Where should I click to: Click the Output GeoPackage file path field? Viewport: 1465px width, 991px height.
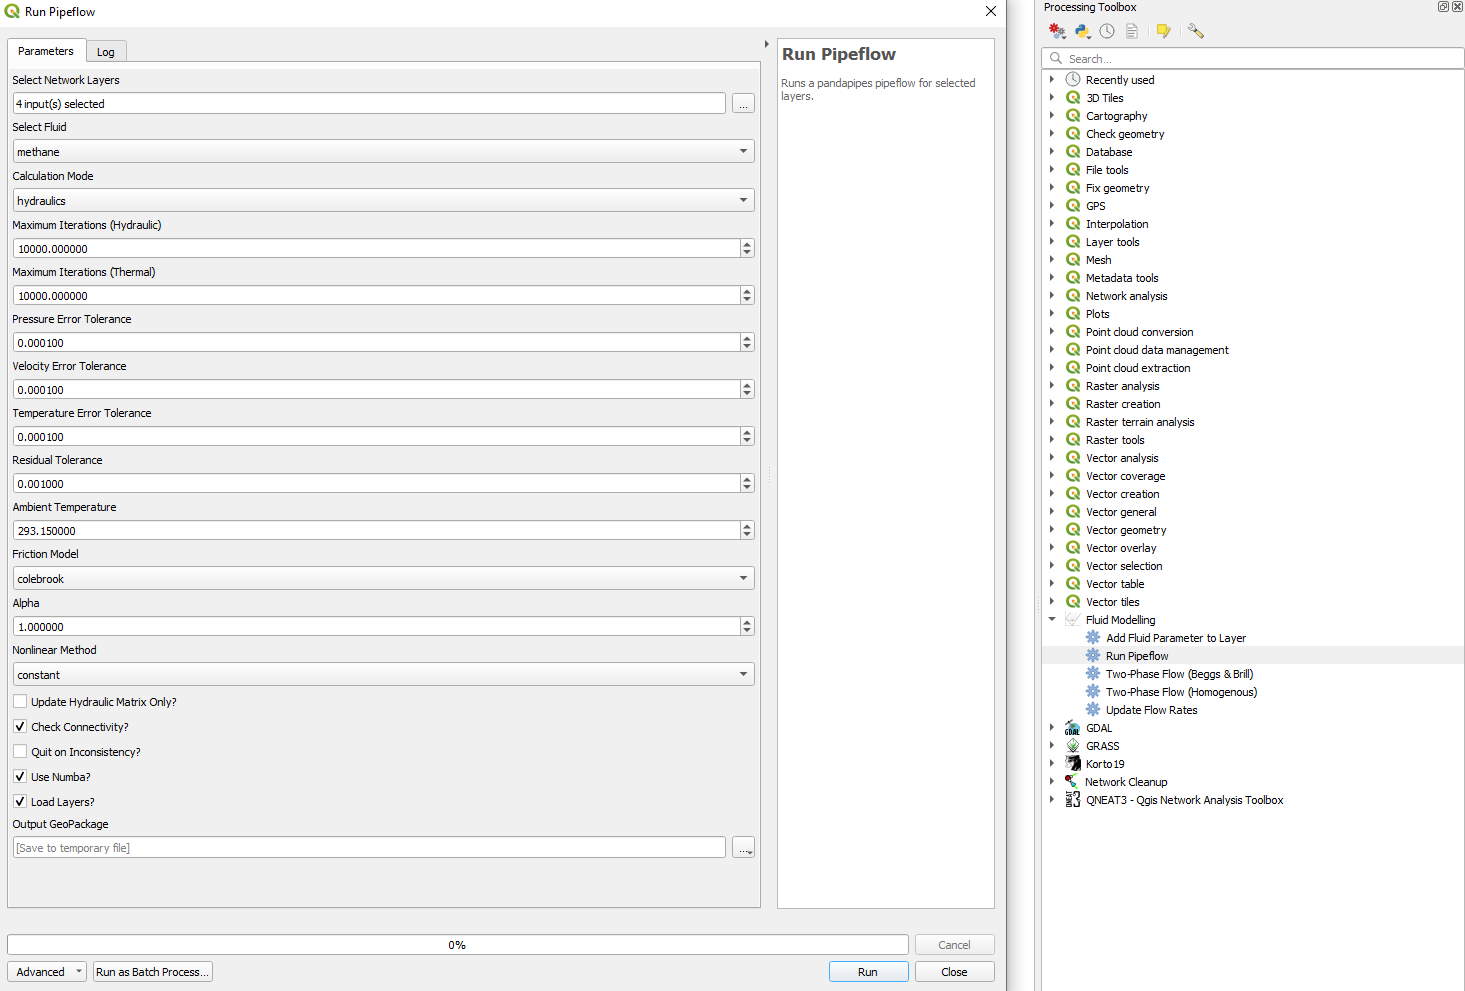370,848
